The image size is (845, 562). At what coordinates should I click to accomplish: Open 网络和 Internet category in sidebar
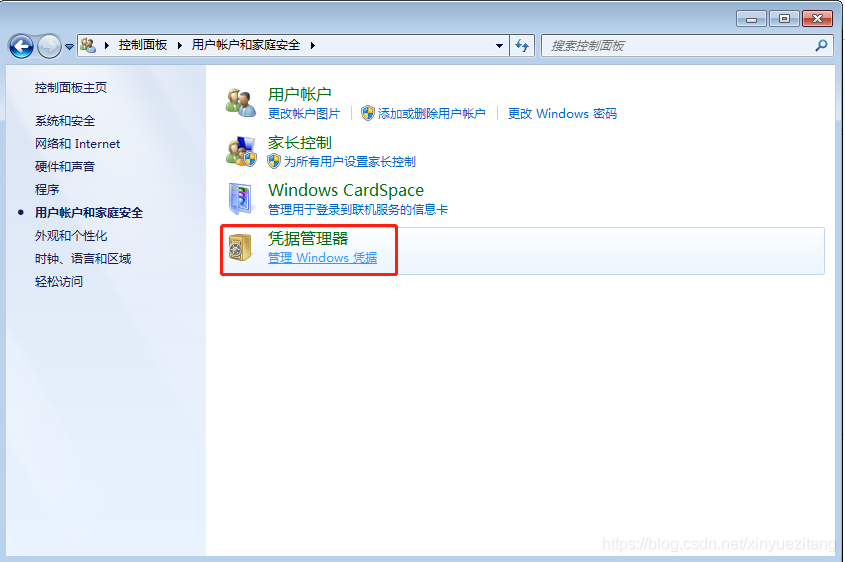pyautogui.click(x=78, y=144)
